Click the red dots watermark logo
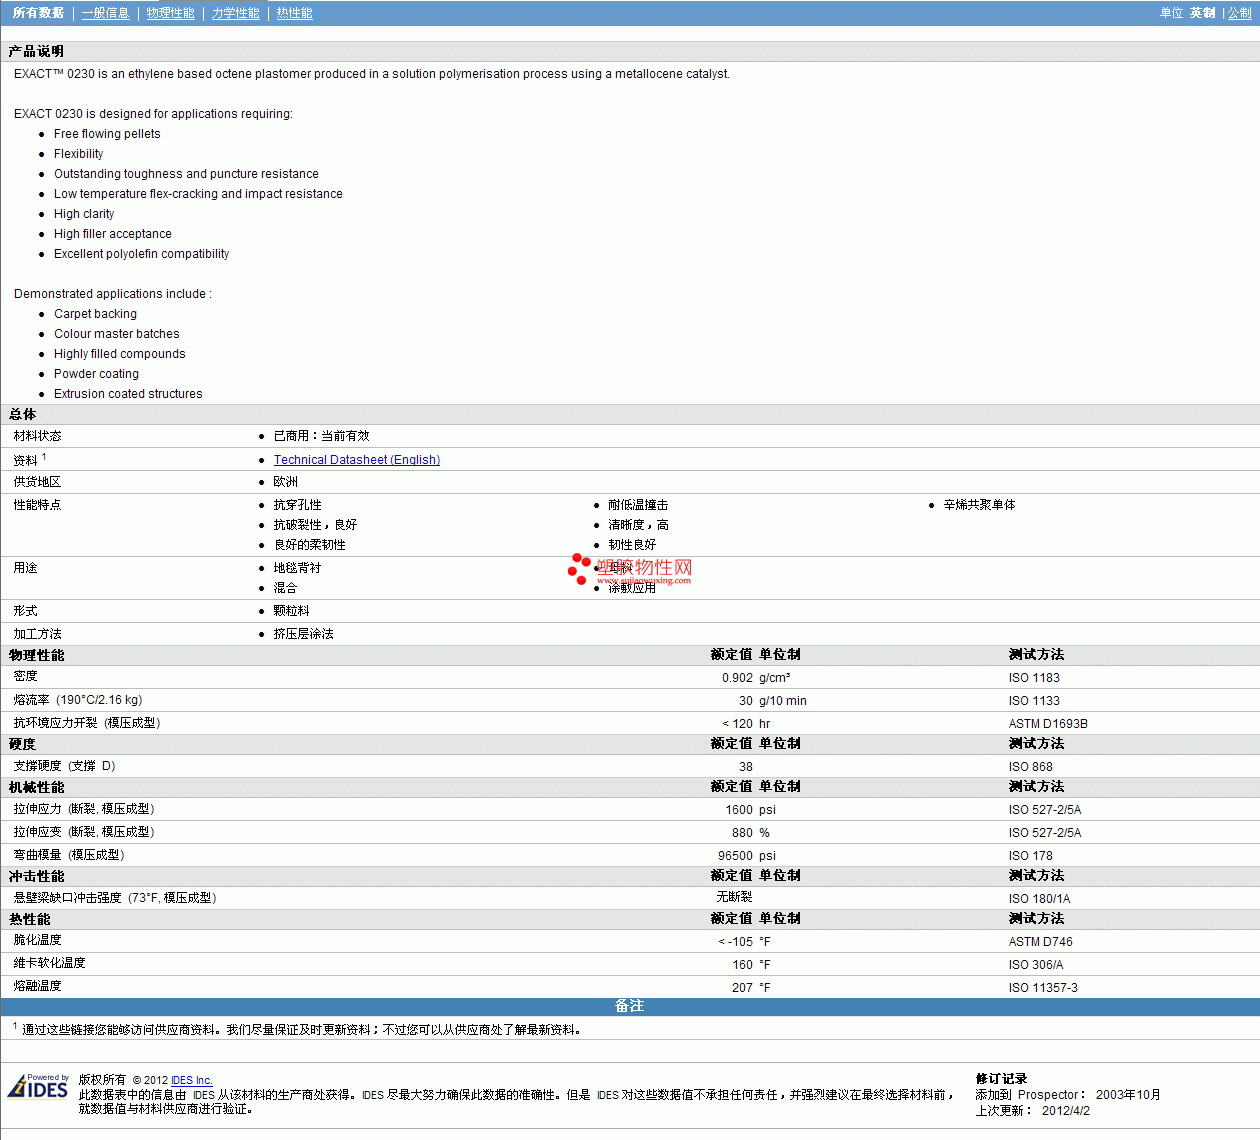Image resolution: width=1260 pixels, height=1140 pixels. tap(579, 568)
